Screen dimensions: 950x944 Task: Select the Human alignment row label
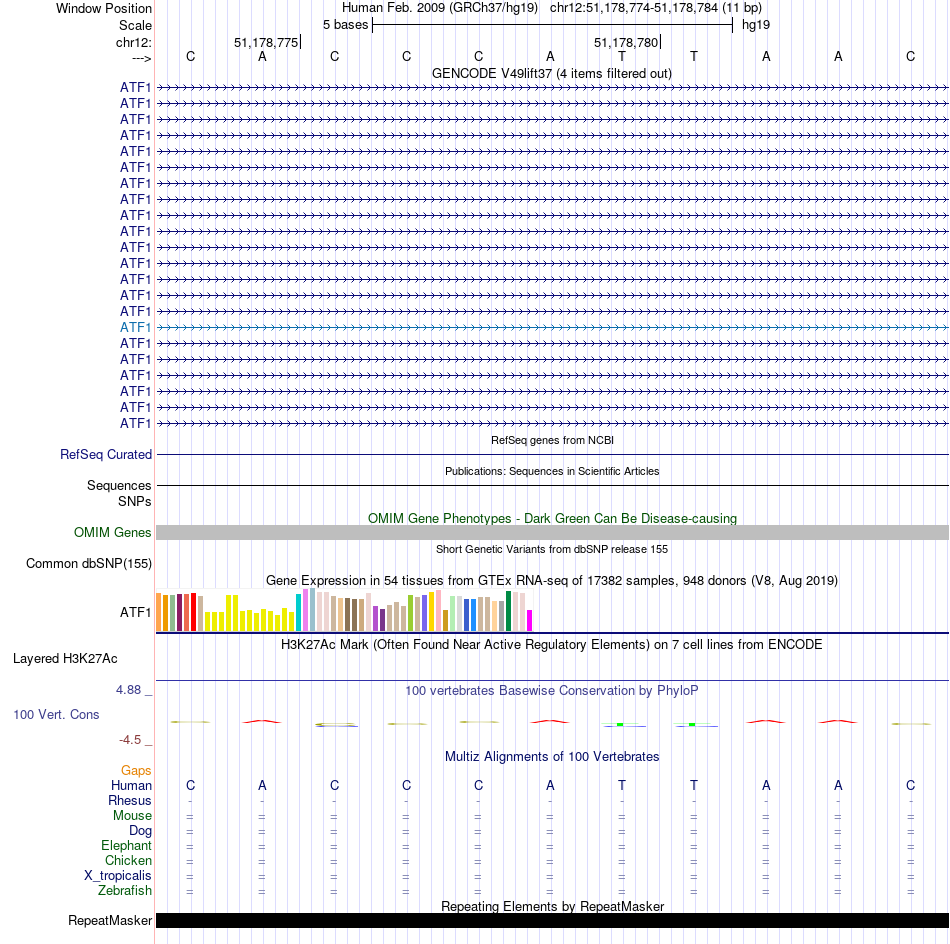[131, 785]
